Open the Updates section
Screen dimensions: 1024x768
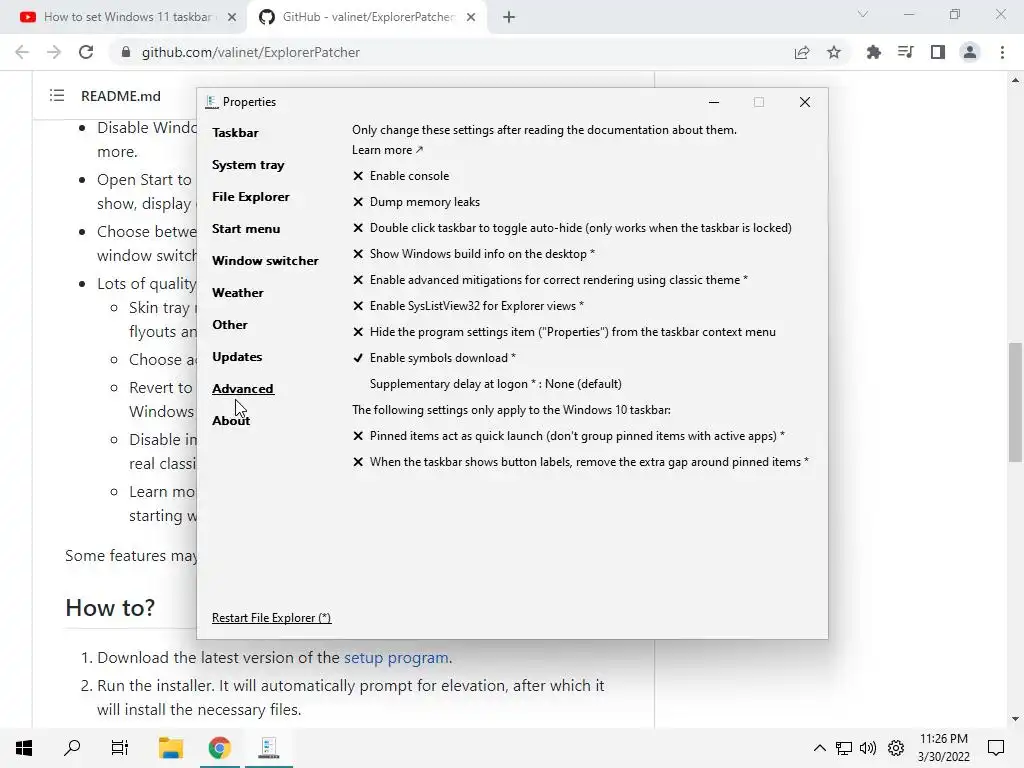[237, 357]
